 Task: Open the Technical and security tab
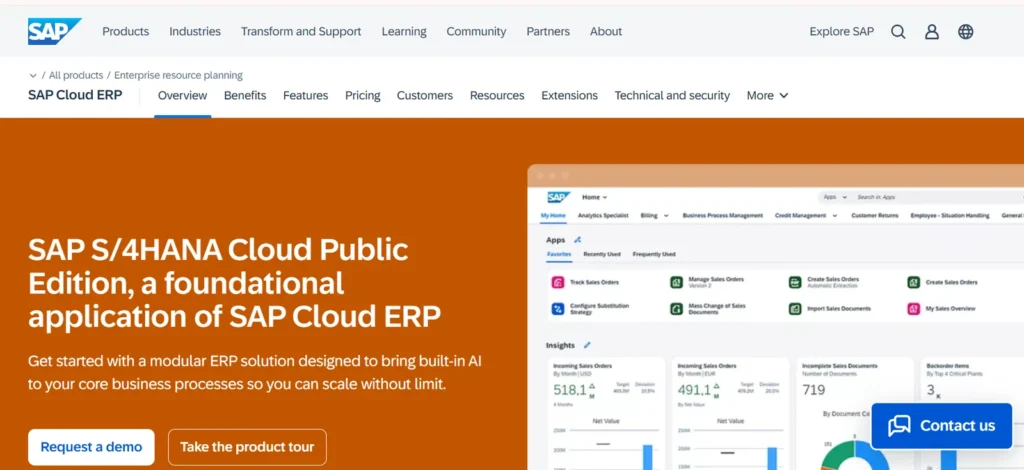tap(672, 95)
